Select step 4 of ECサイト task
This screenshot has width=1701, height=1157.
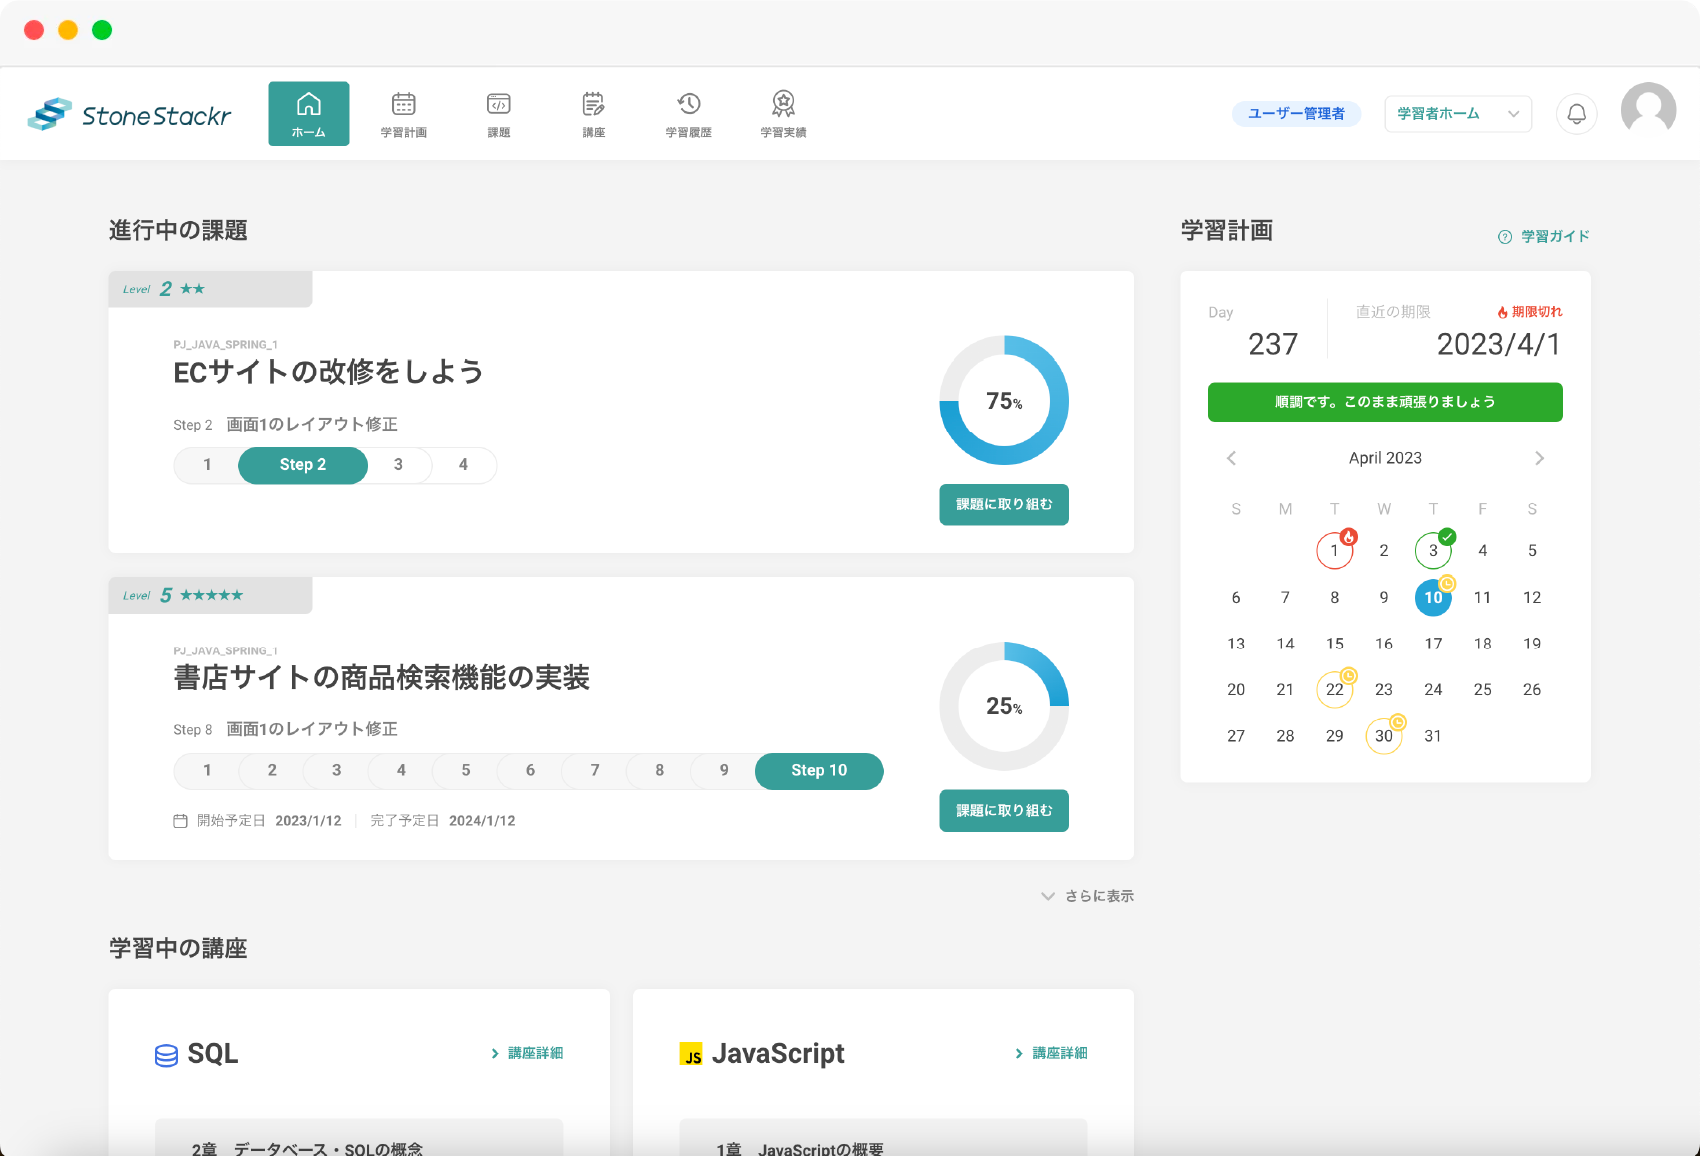coord(463,465)
